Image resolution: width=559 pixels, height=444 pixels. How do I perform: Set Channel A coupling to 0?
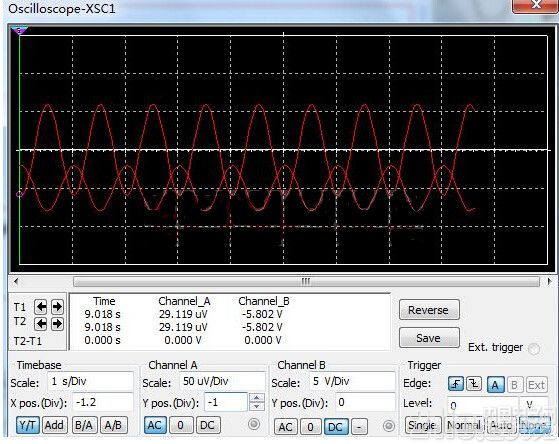click(x=181, y=425)
